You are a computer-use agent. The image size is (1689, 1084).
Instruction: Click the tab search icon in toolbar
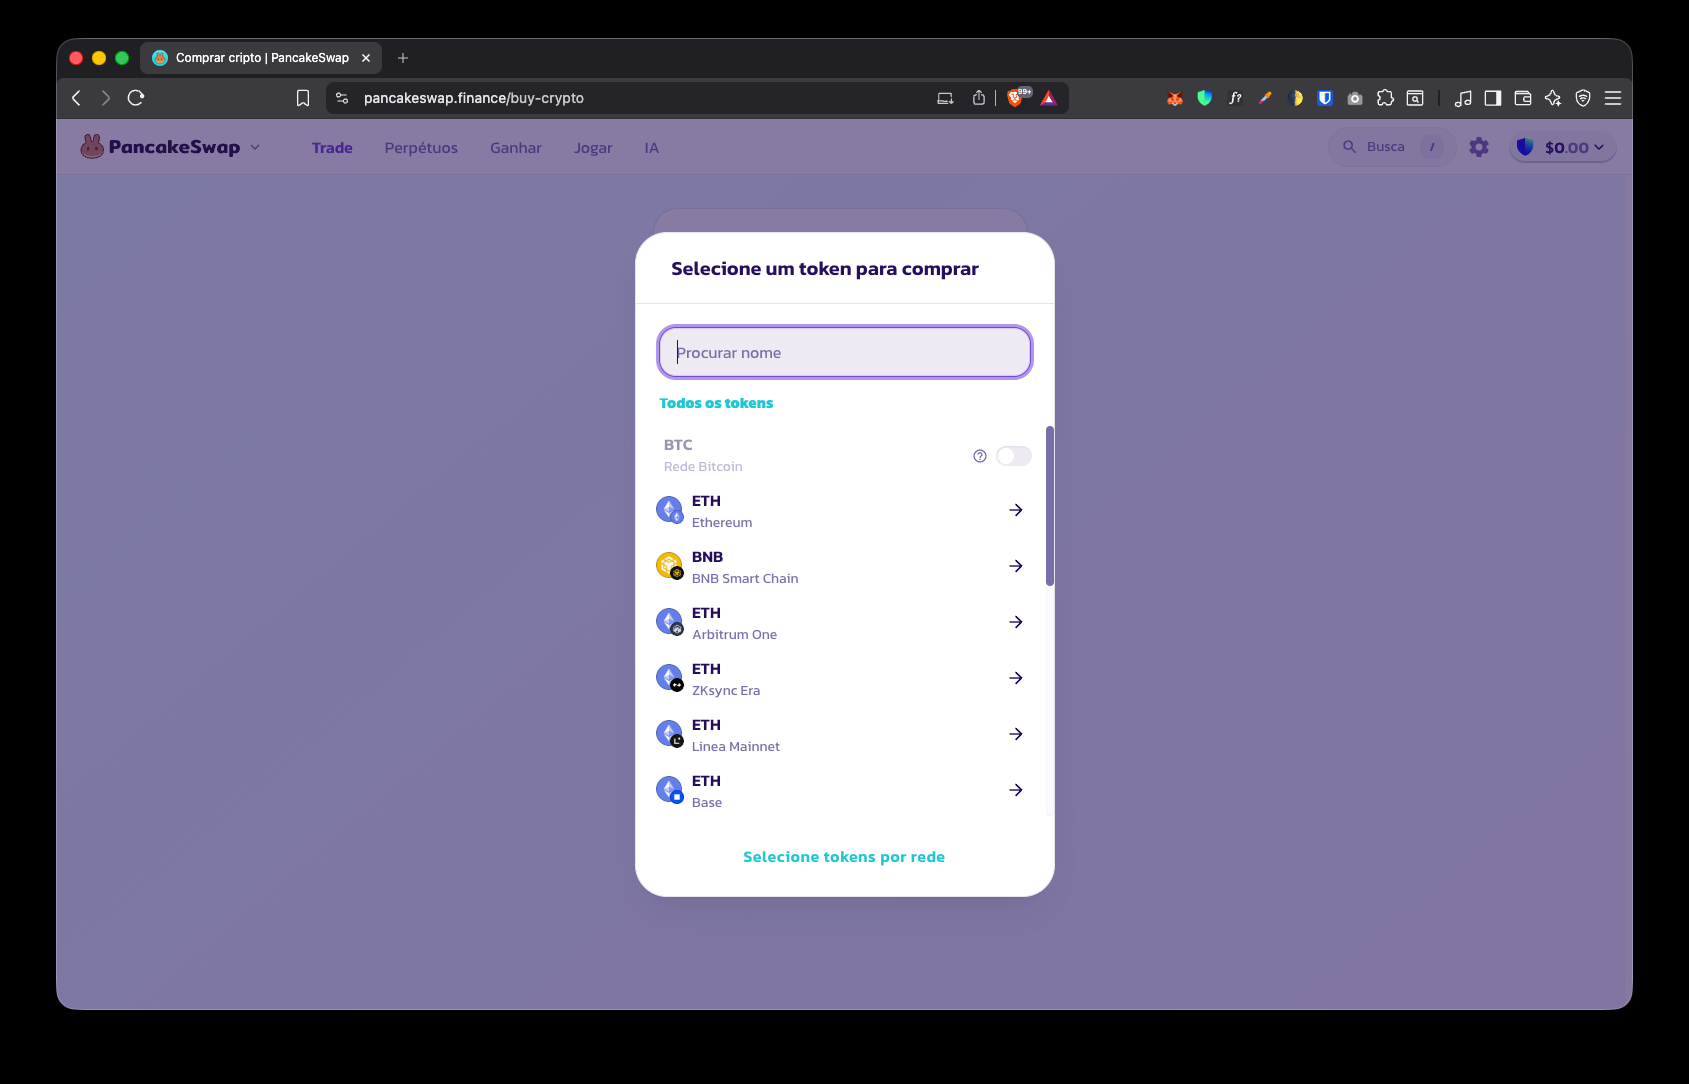coord(1415,98)
